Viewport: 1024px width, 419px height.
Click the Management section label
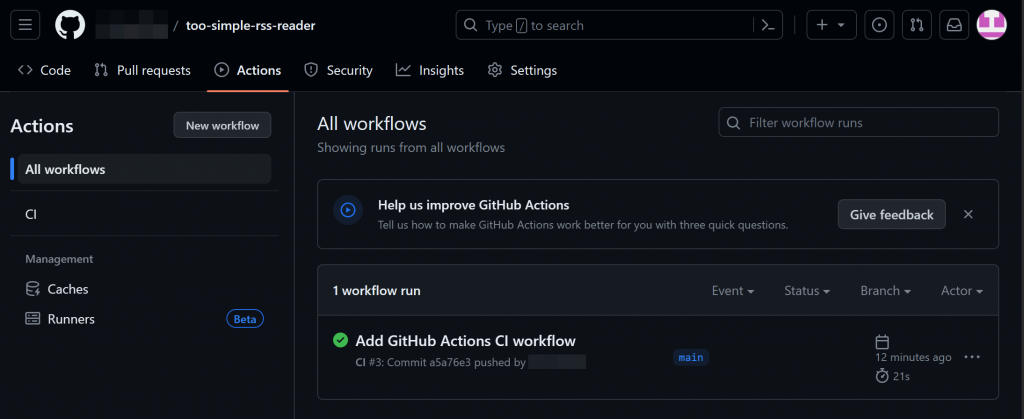(x=59, y=259)
